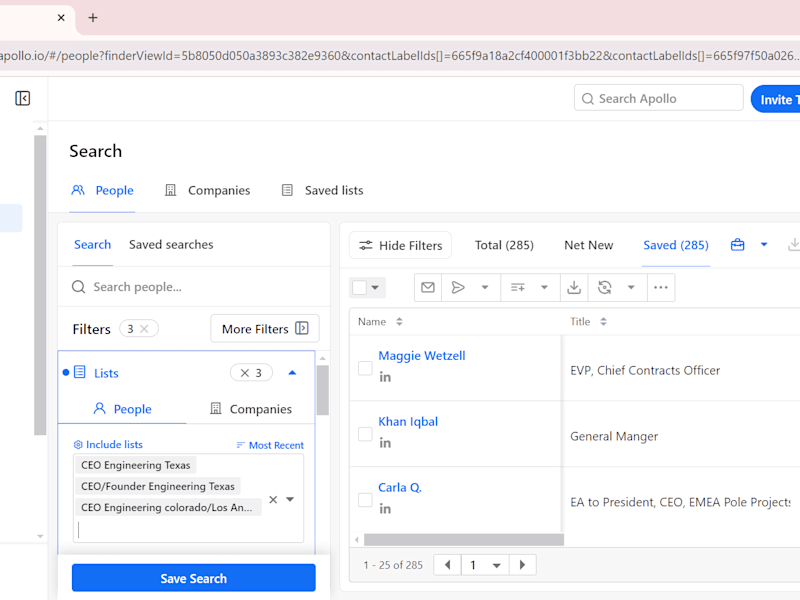Go to the previous results page
The width and height of the screenshot is (800, 600).
447,565
